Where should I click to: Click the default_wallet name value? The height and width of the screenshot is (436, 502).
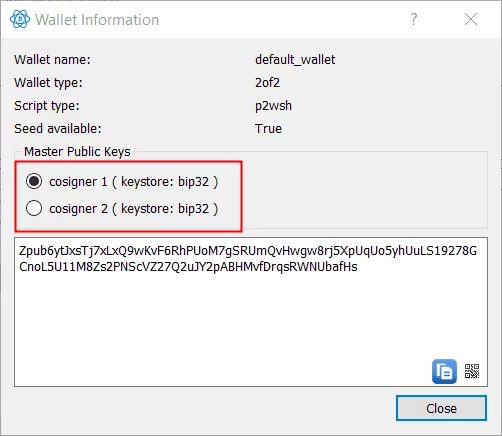coord(295,60)
